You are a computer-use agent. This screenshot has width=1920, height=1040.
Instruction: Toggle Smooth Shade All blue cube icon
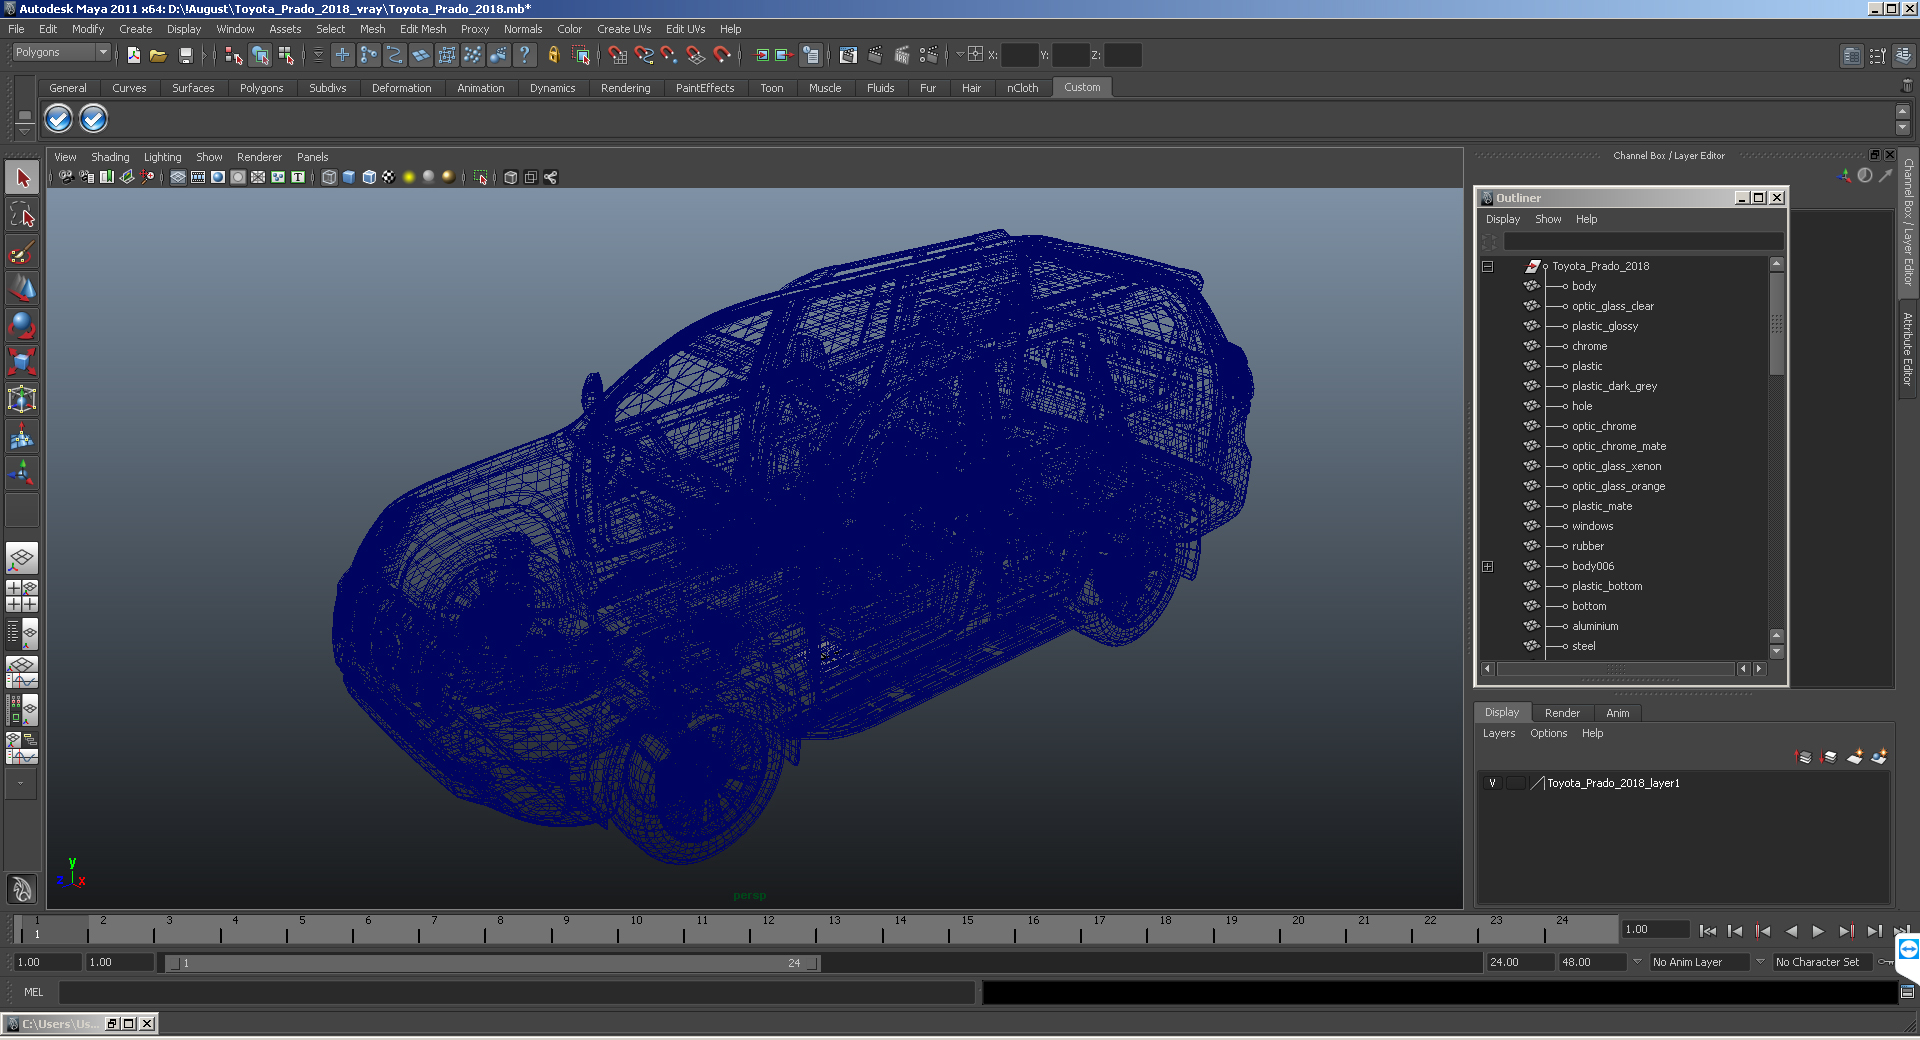349,177
